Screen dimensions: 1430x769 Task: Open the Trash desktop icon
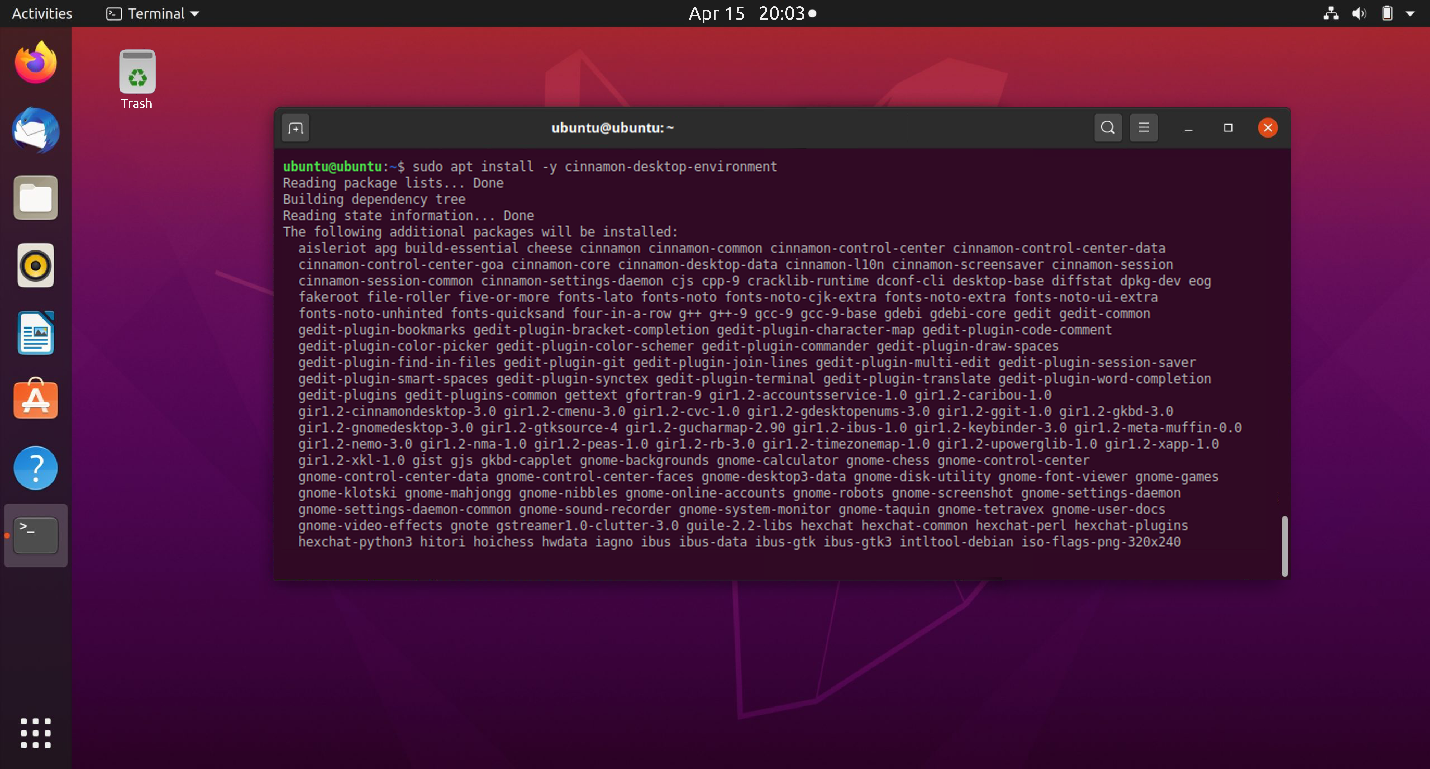pyautogui.click(x=136, y=80)
